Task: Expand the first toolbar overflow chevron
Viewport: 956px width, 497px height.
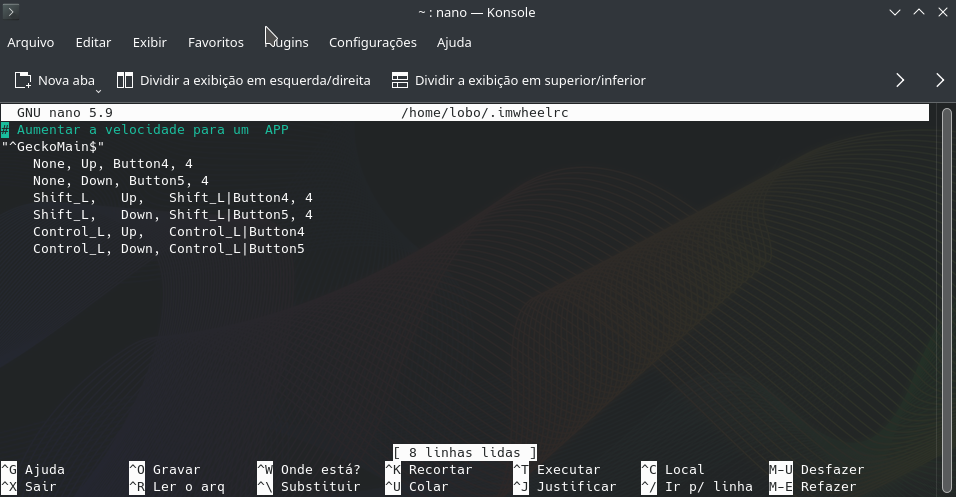Action: click(x=900, y=80)
